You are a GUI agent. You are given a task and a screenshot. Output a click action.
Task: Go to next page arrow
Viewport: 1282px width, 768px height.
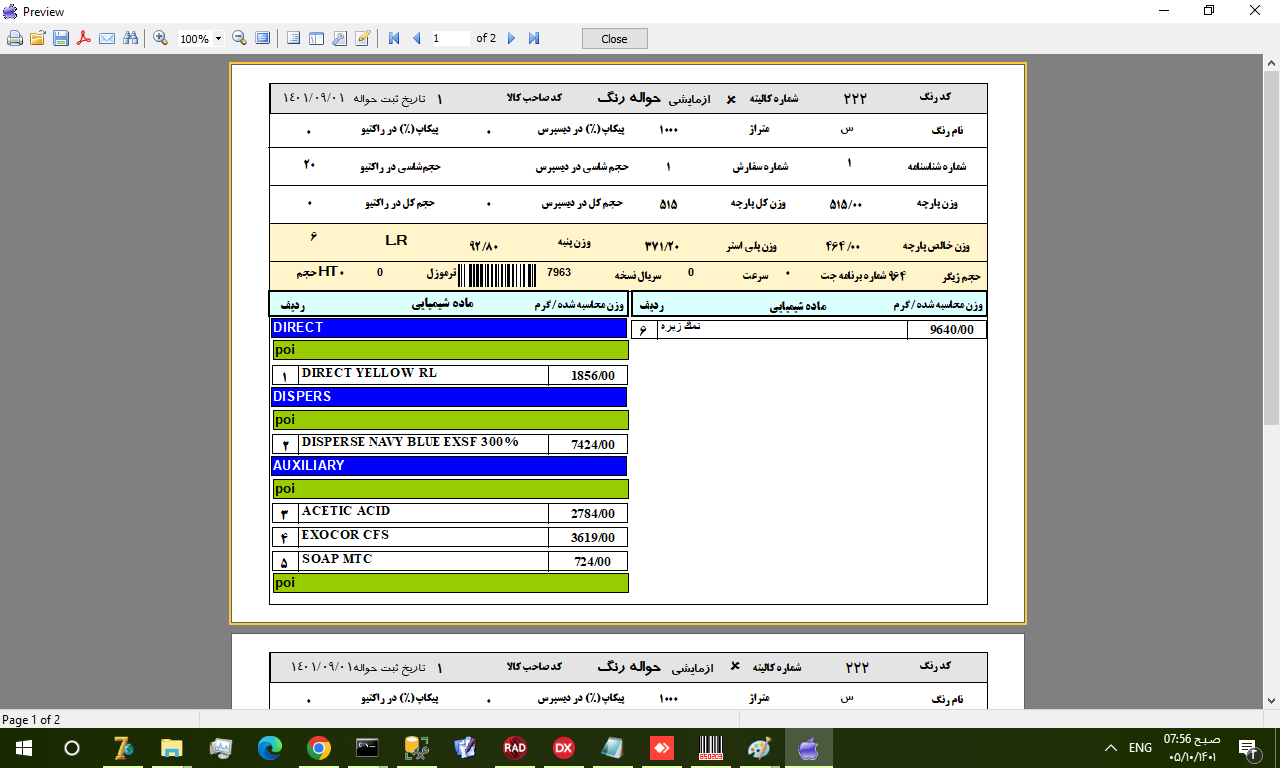[x=511, y=38]
